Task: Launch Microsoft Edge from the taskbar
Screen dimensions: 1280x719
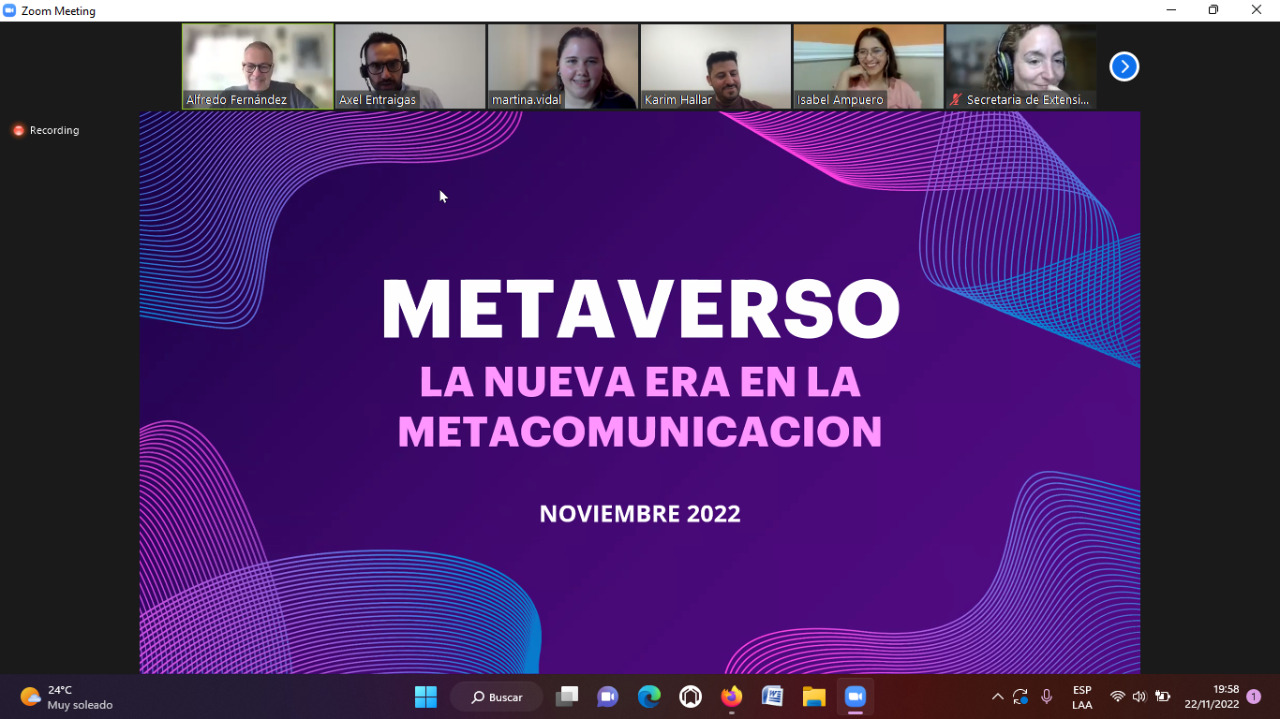Action: point(649,697)
